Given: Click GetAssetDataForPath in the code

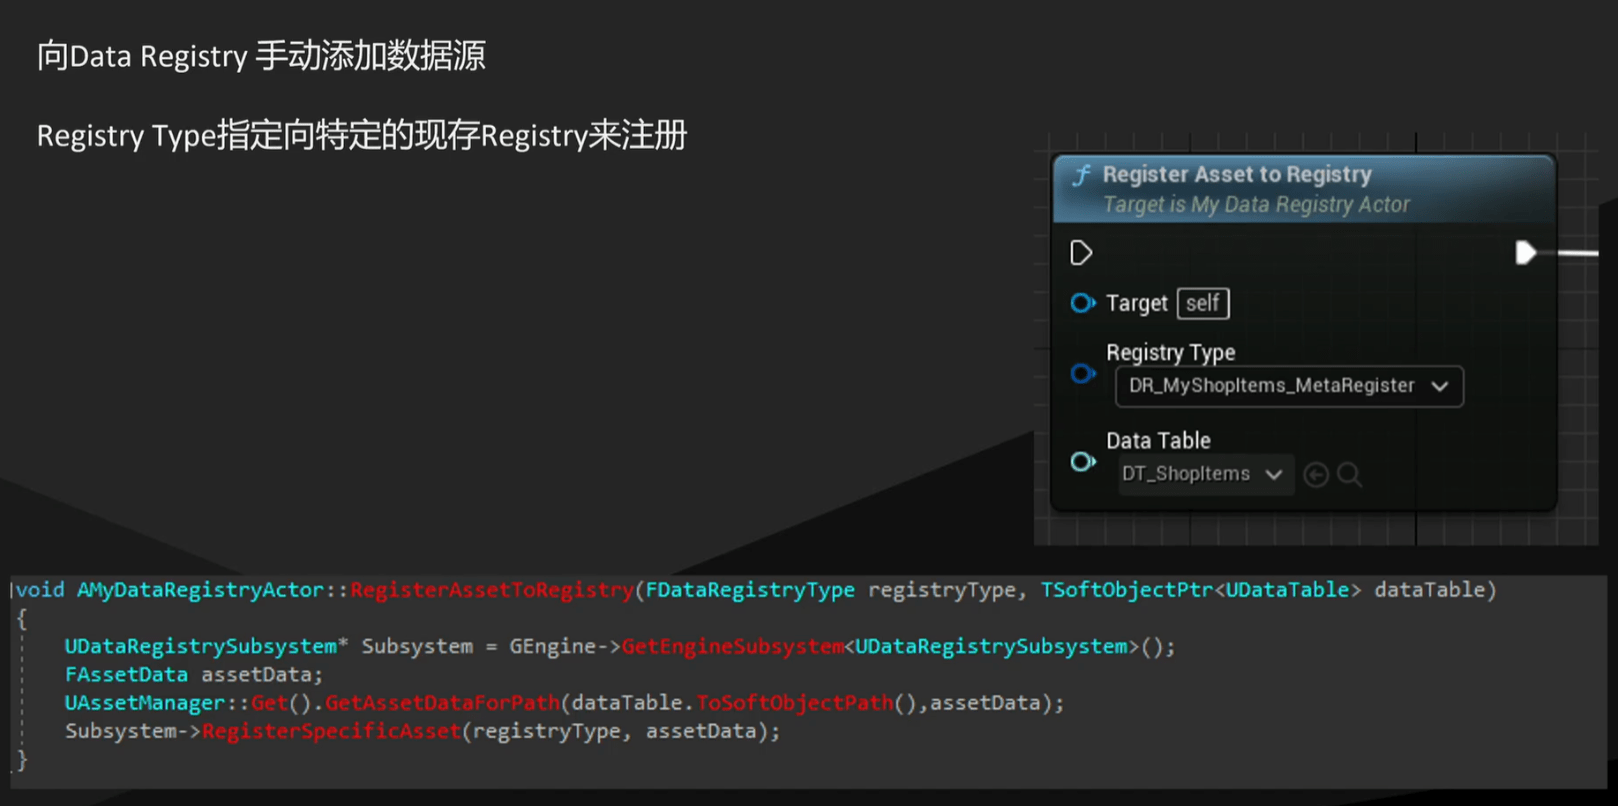Looking at the screenshot, I should click(x=442, y=703).
